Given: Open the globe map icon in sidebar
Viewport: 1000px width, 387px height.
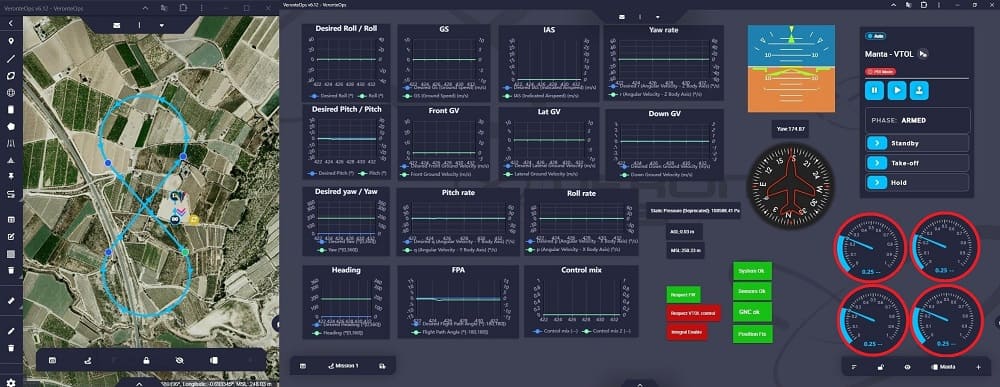Looking at the screenshot, I should point(11,92).
